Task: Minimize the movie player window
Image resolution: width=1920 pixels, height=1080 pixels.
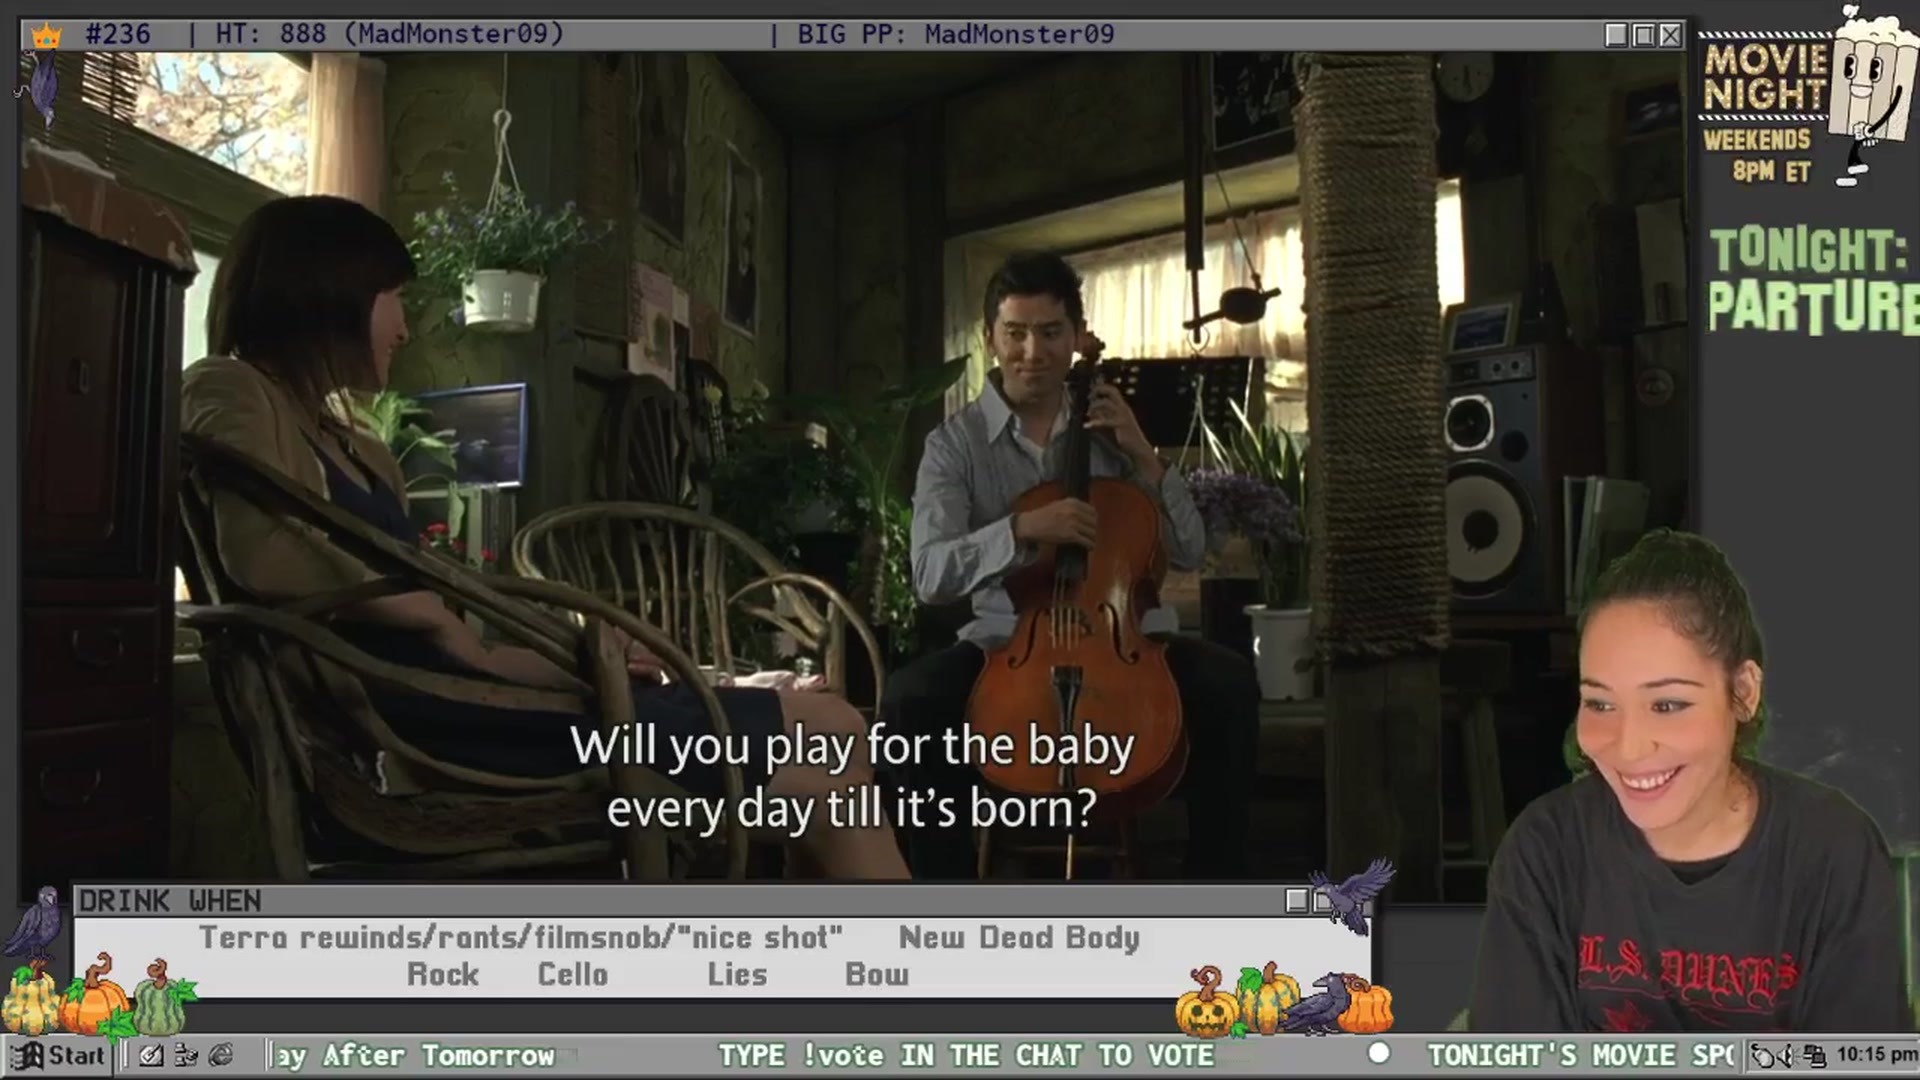Action: 1616,35
